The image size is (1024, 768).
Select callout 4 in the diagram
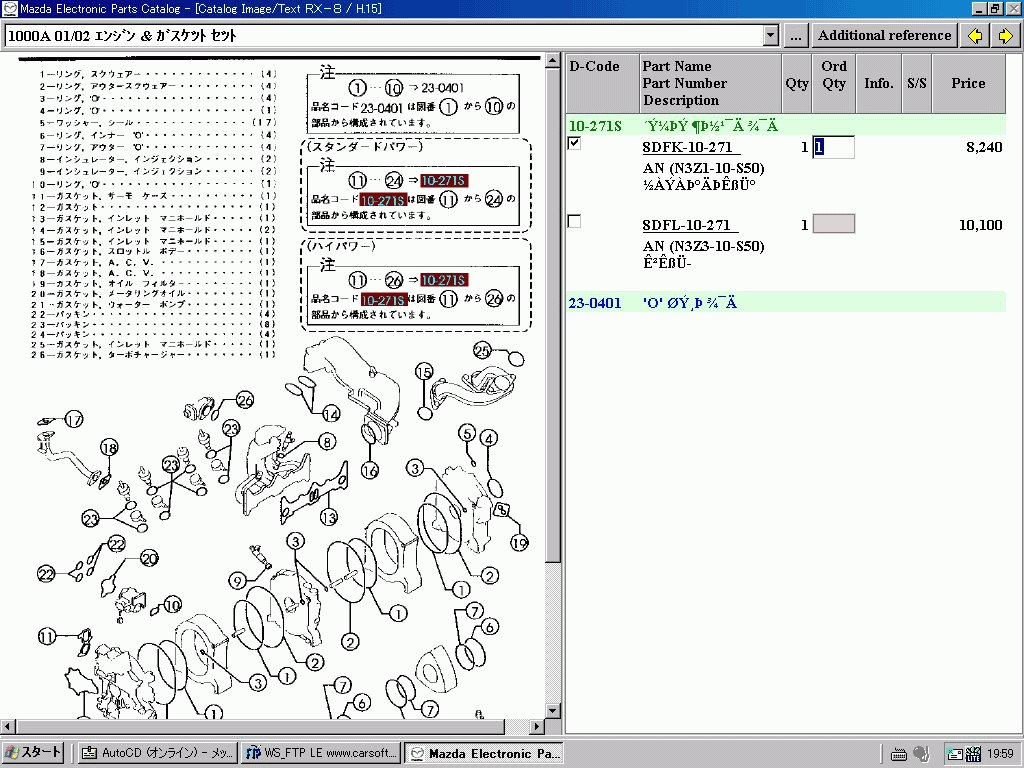(x=489, y=438)
